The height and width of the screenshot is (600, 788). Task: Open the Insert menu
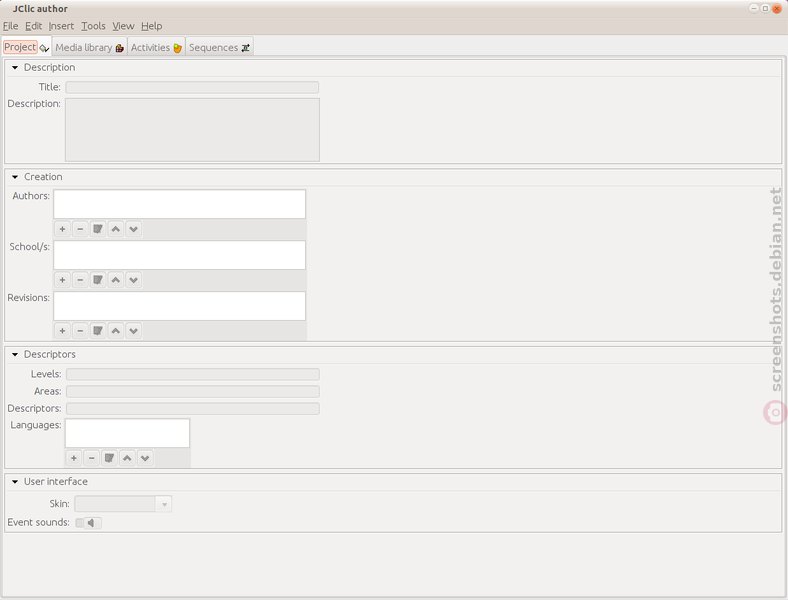tap(61, 26)
